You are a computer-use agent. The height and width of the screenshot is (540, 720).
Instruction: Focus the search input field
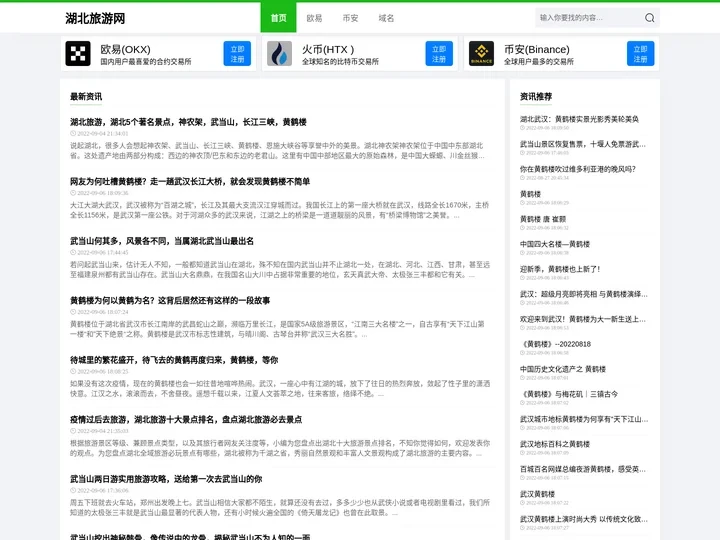[590, 18]
